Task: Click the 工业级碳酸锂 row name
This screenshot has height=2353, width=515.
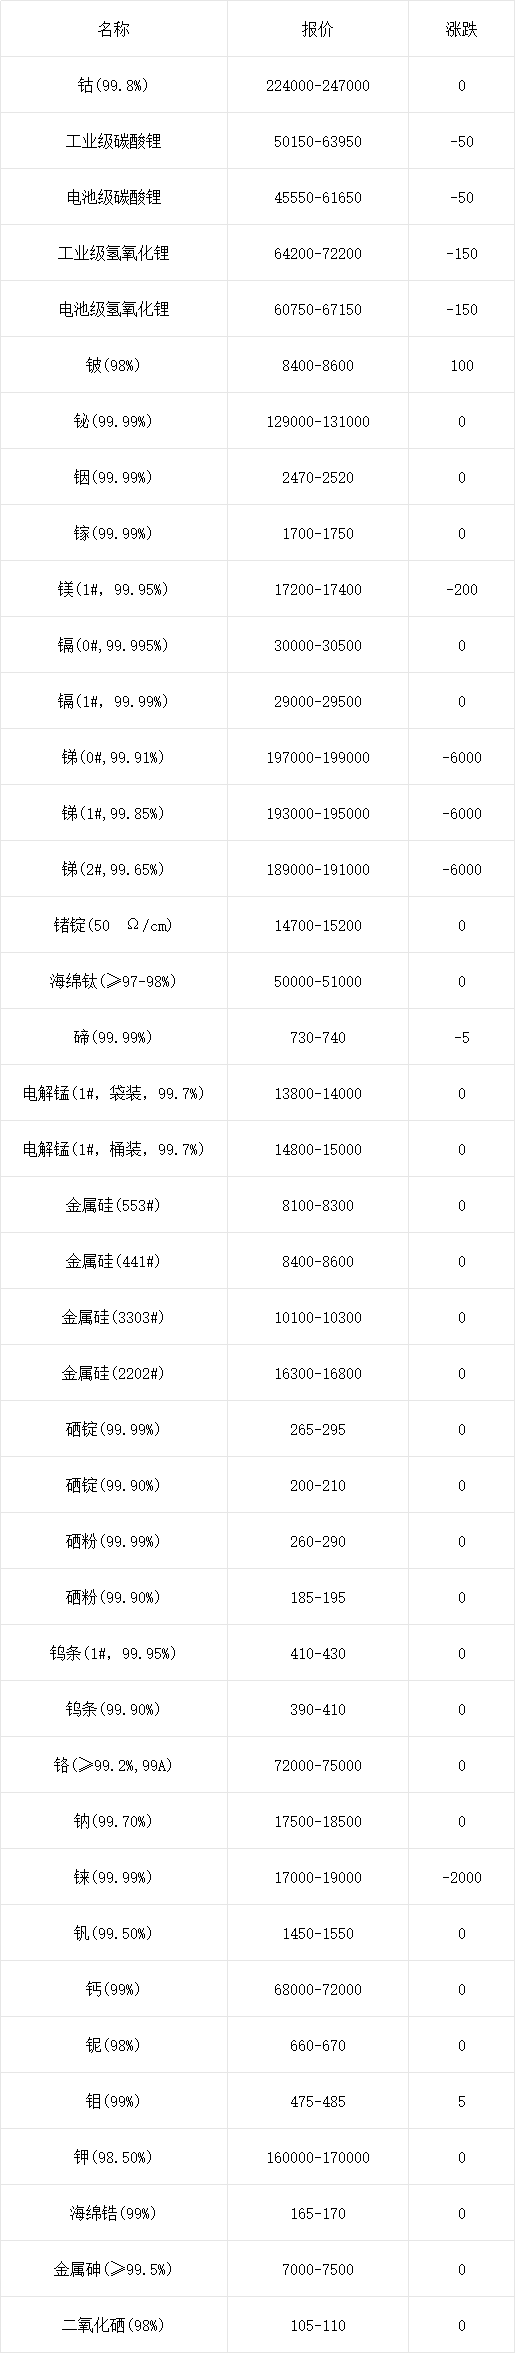Action: [x=114, y=141]
